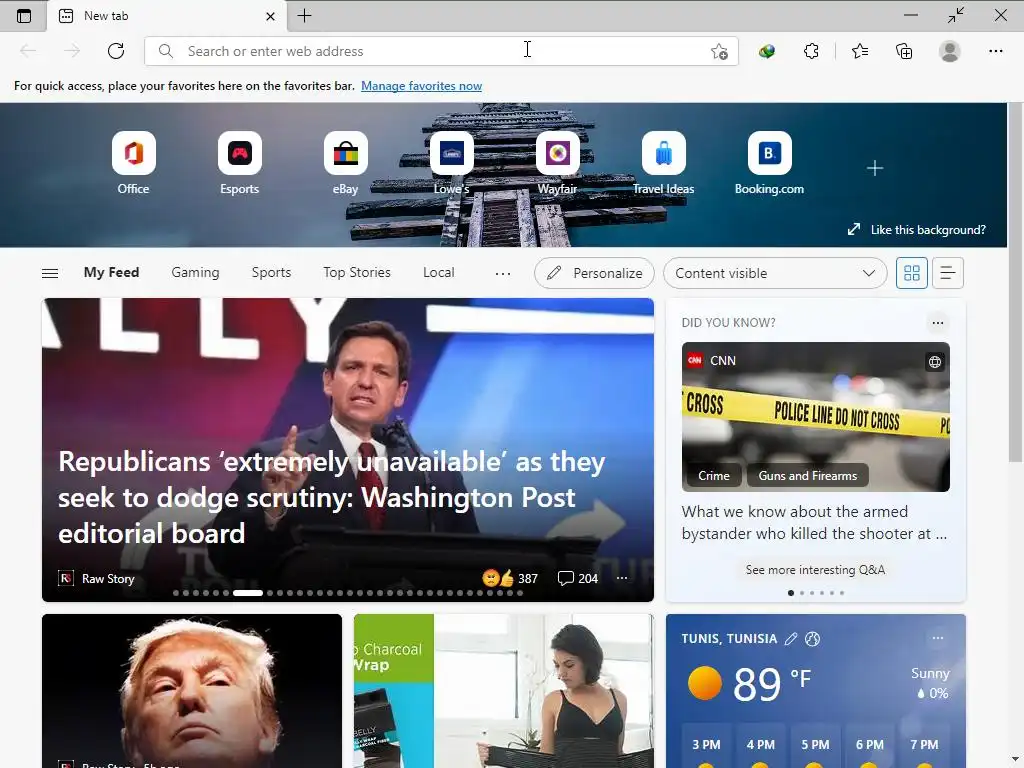Click the reactions count 387
The height and width of the screenshot is (768, 1024).
(x=510, y=578)
